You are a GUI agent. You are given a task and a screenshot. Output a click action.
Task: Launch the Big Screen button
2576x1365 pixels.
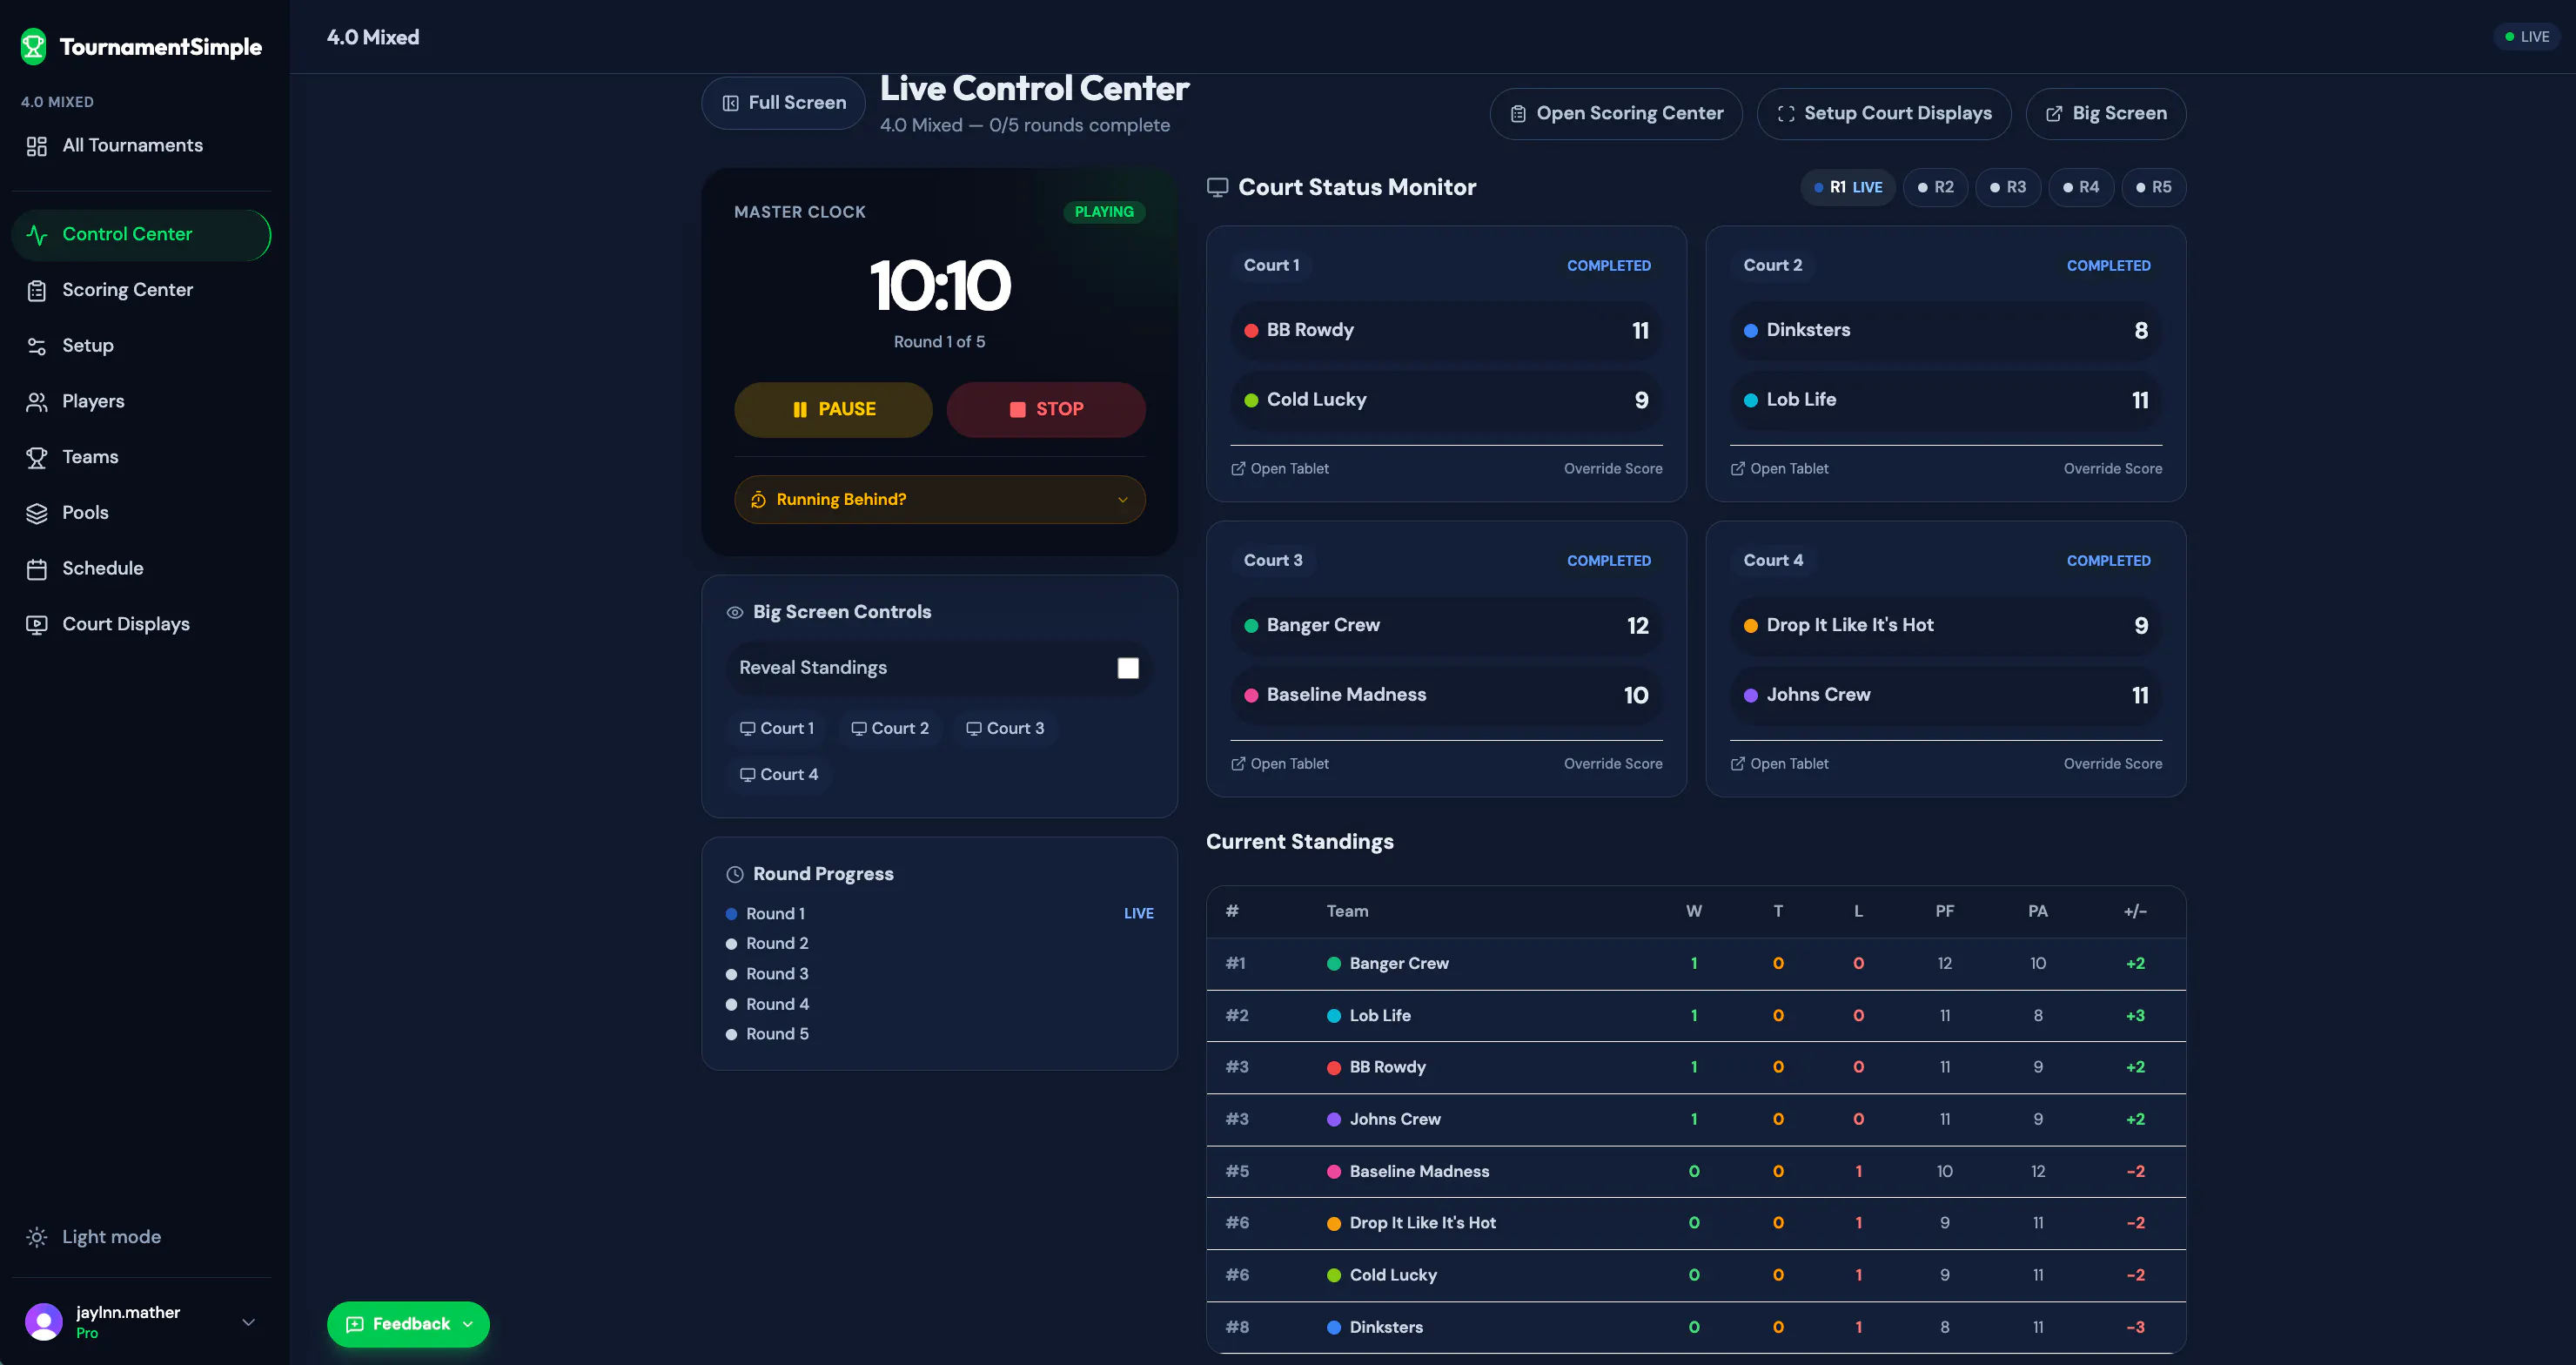[2106, 114]
